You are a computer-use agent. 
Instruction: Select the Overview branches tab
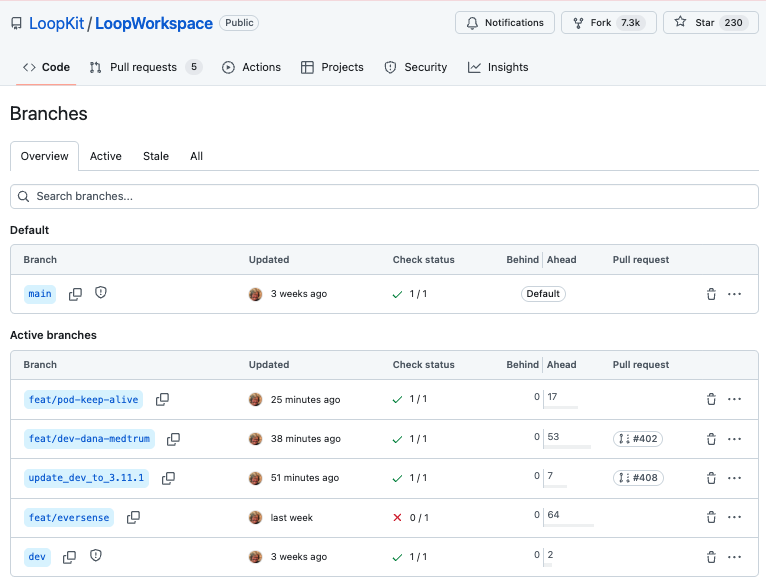tap(44, 156)
